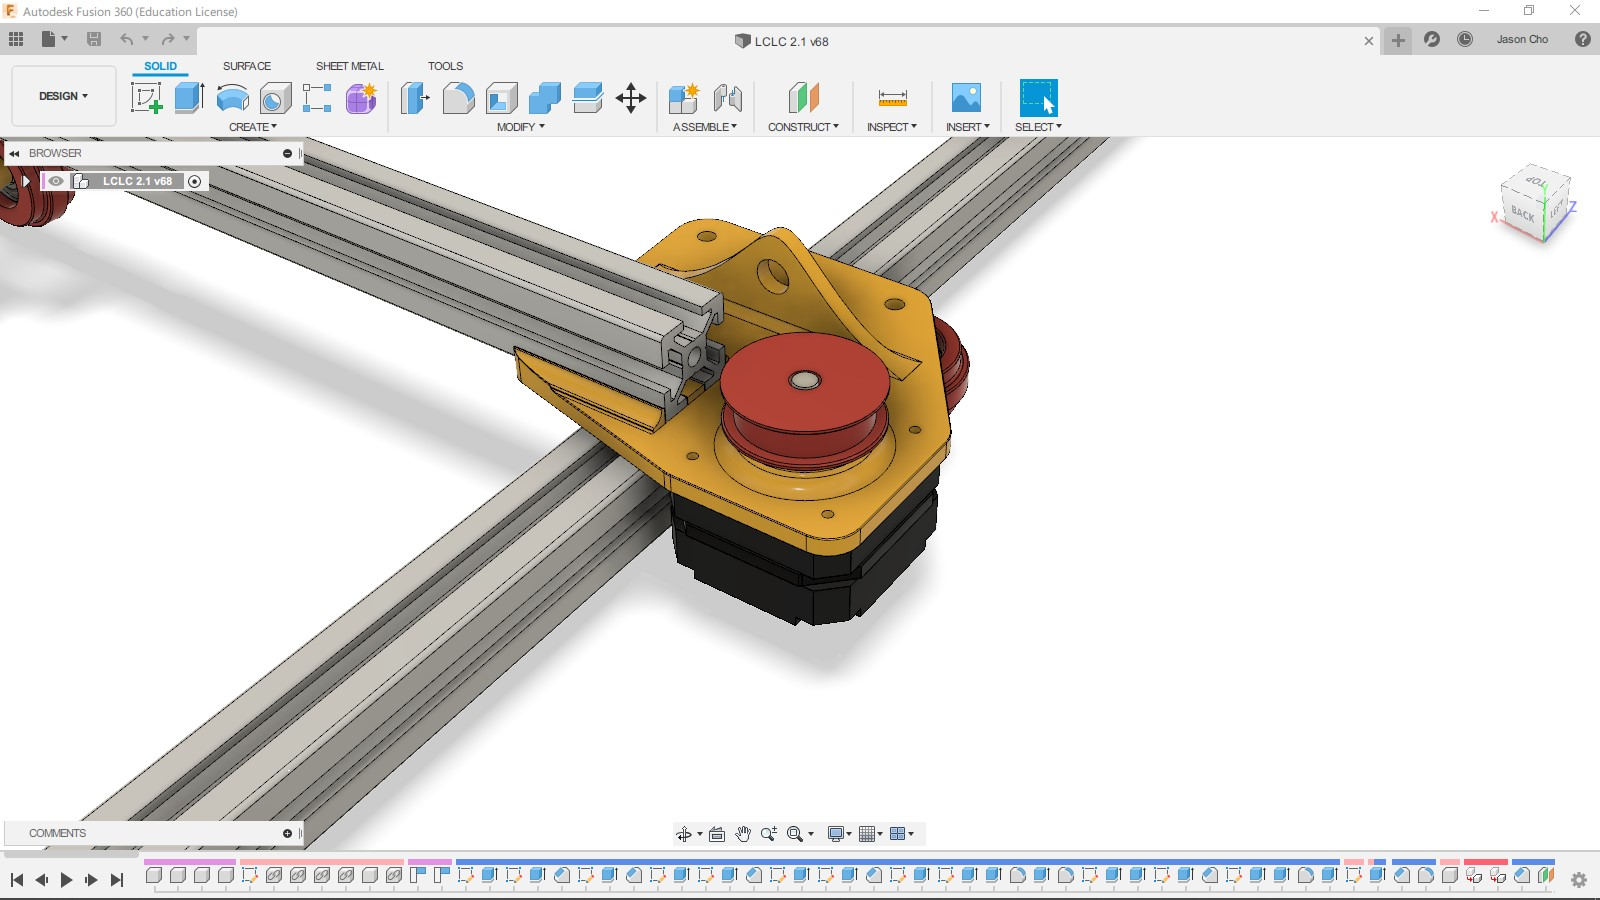Redo the last action
Viewport: 1600px width, 900px height.
(x=168, y=39)
